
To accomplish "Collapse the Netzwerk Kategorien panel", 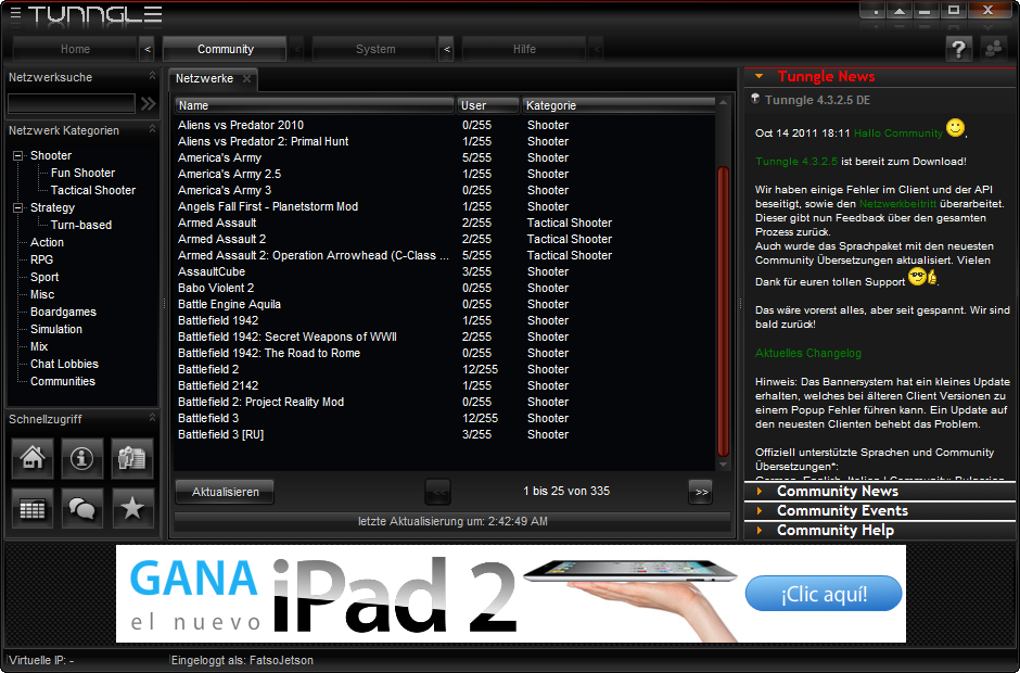I will pyautogui.click(x=152, y=129).
